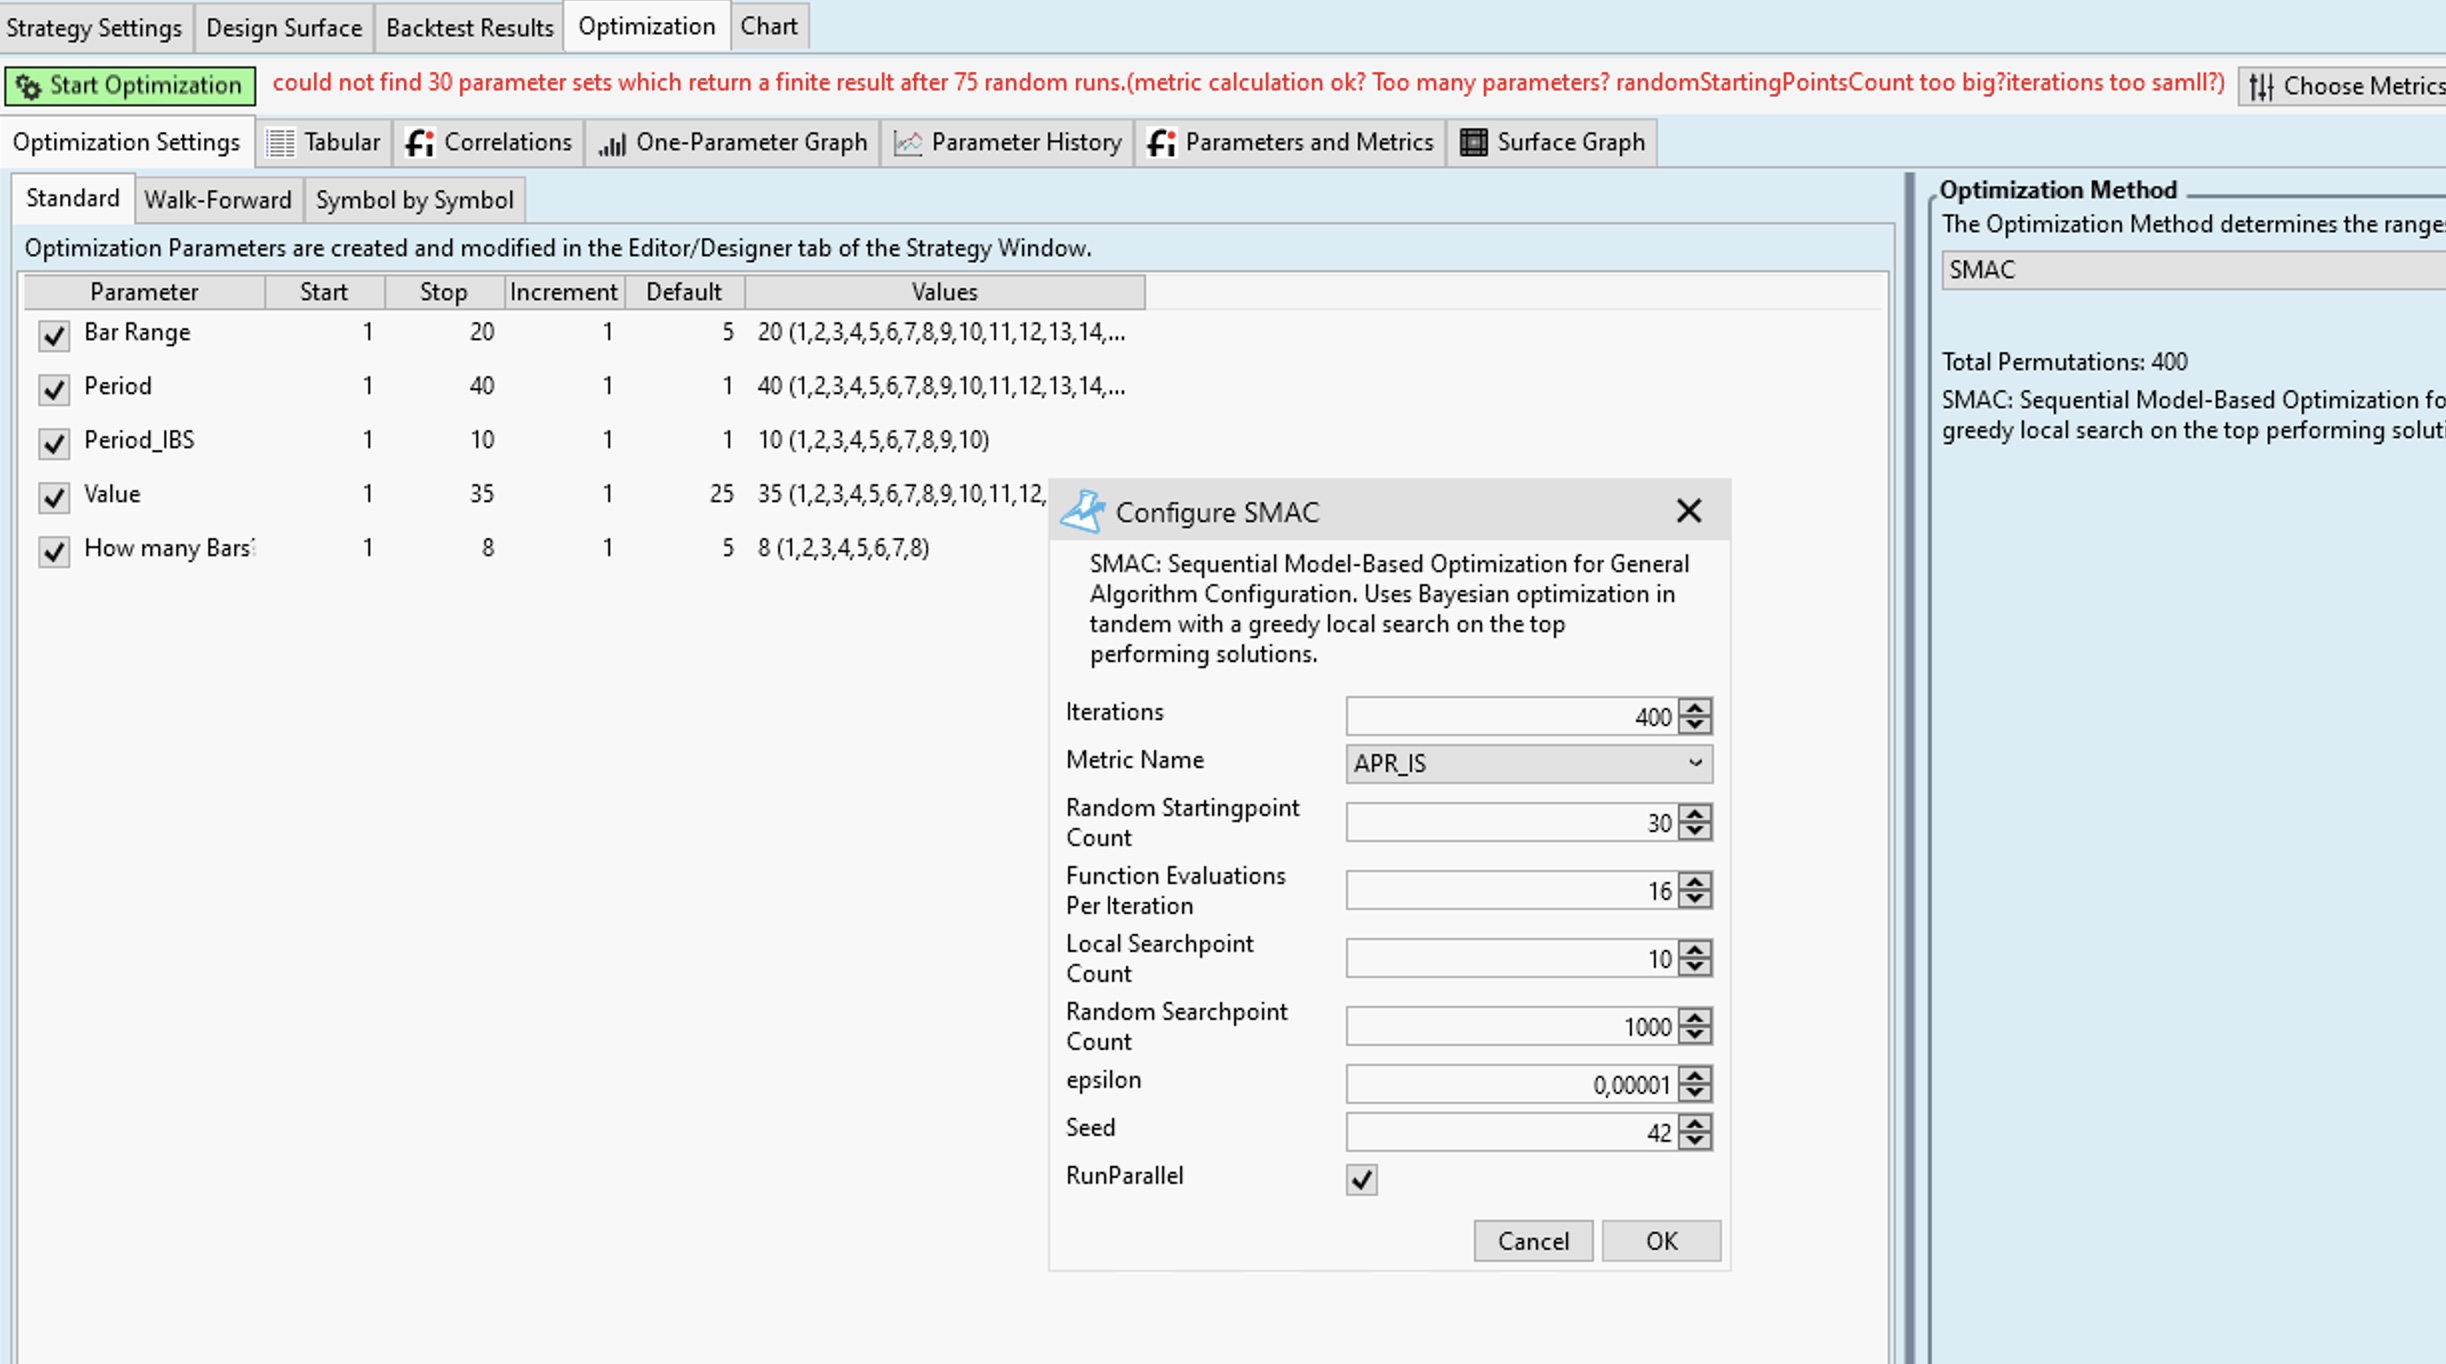
Task: Disable the RunParallel checkbox
Action: coord(1361,1179)
